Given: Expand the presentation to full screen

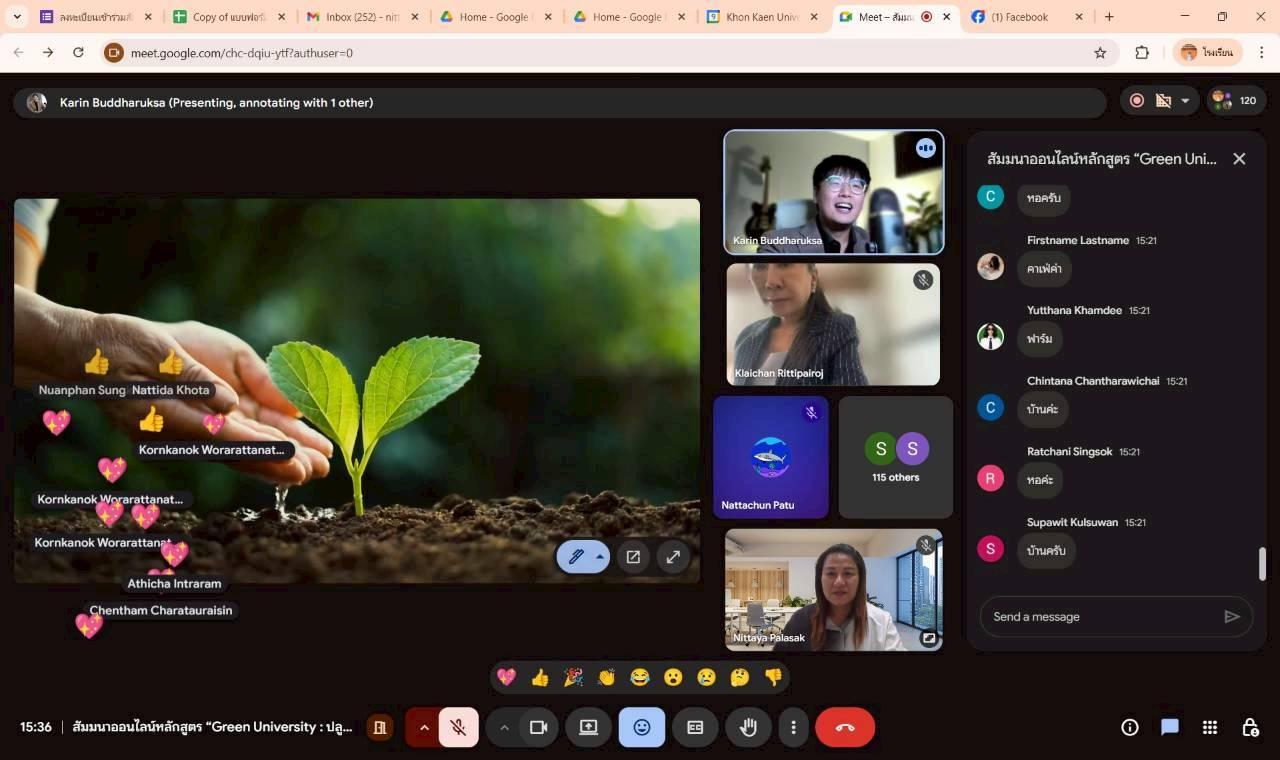Looking at the screenshot, I should coord(673,557).
